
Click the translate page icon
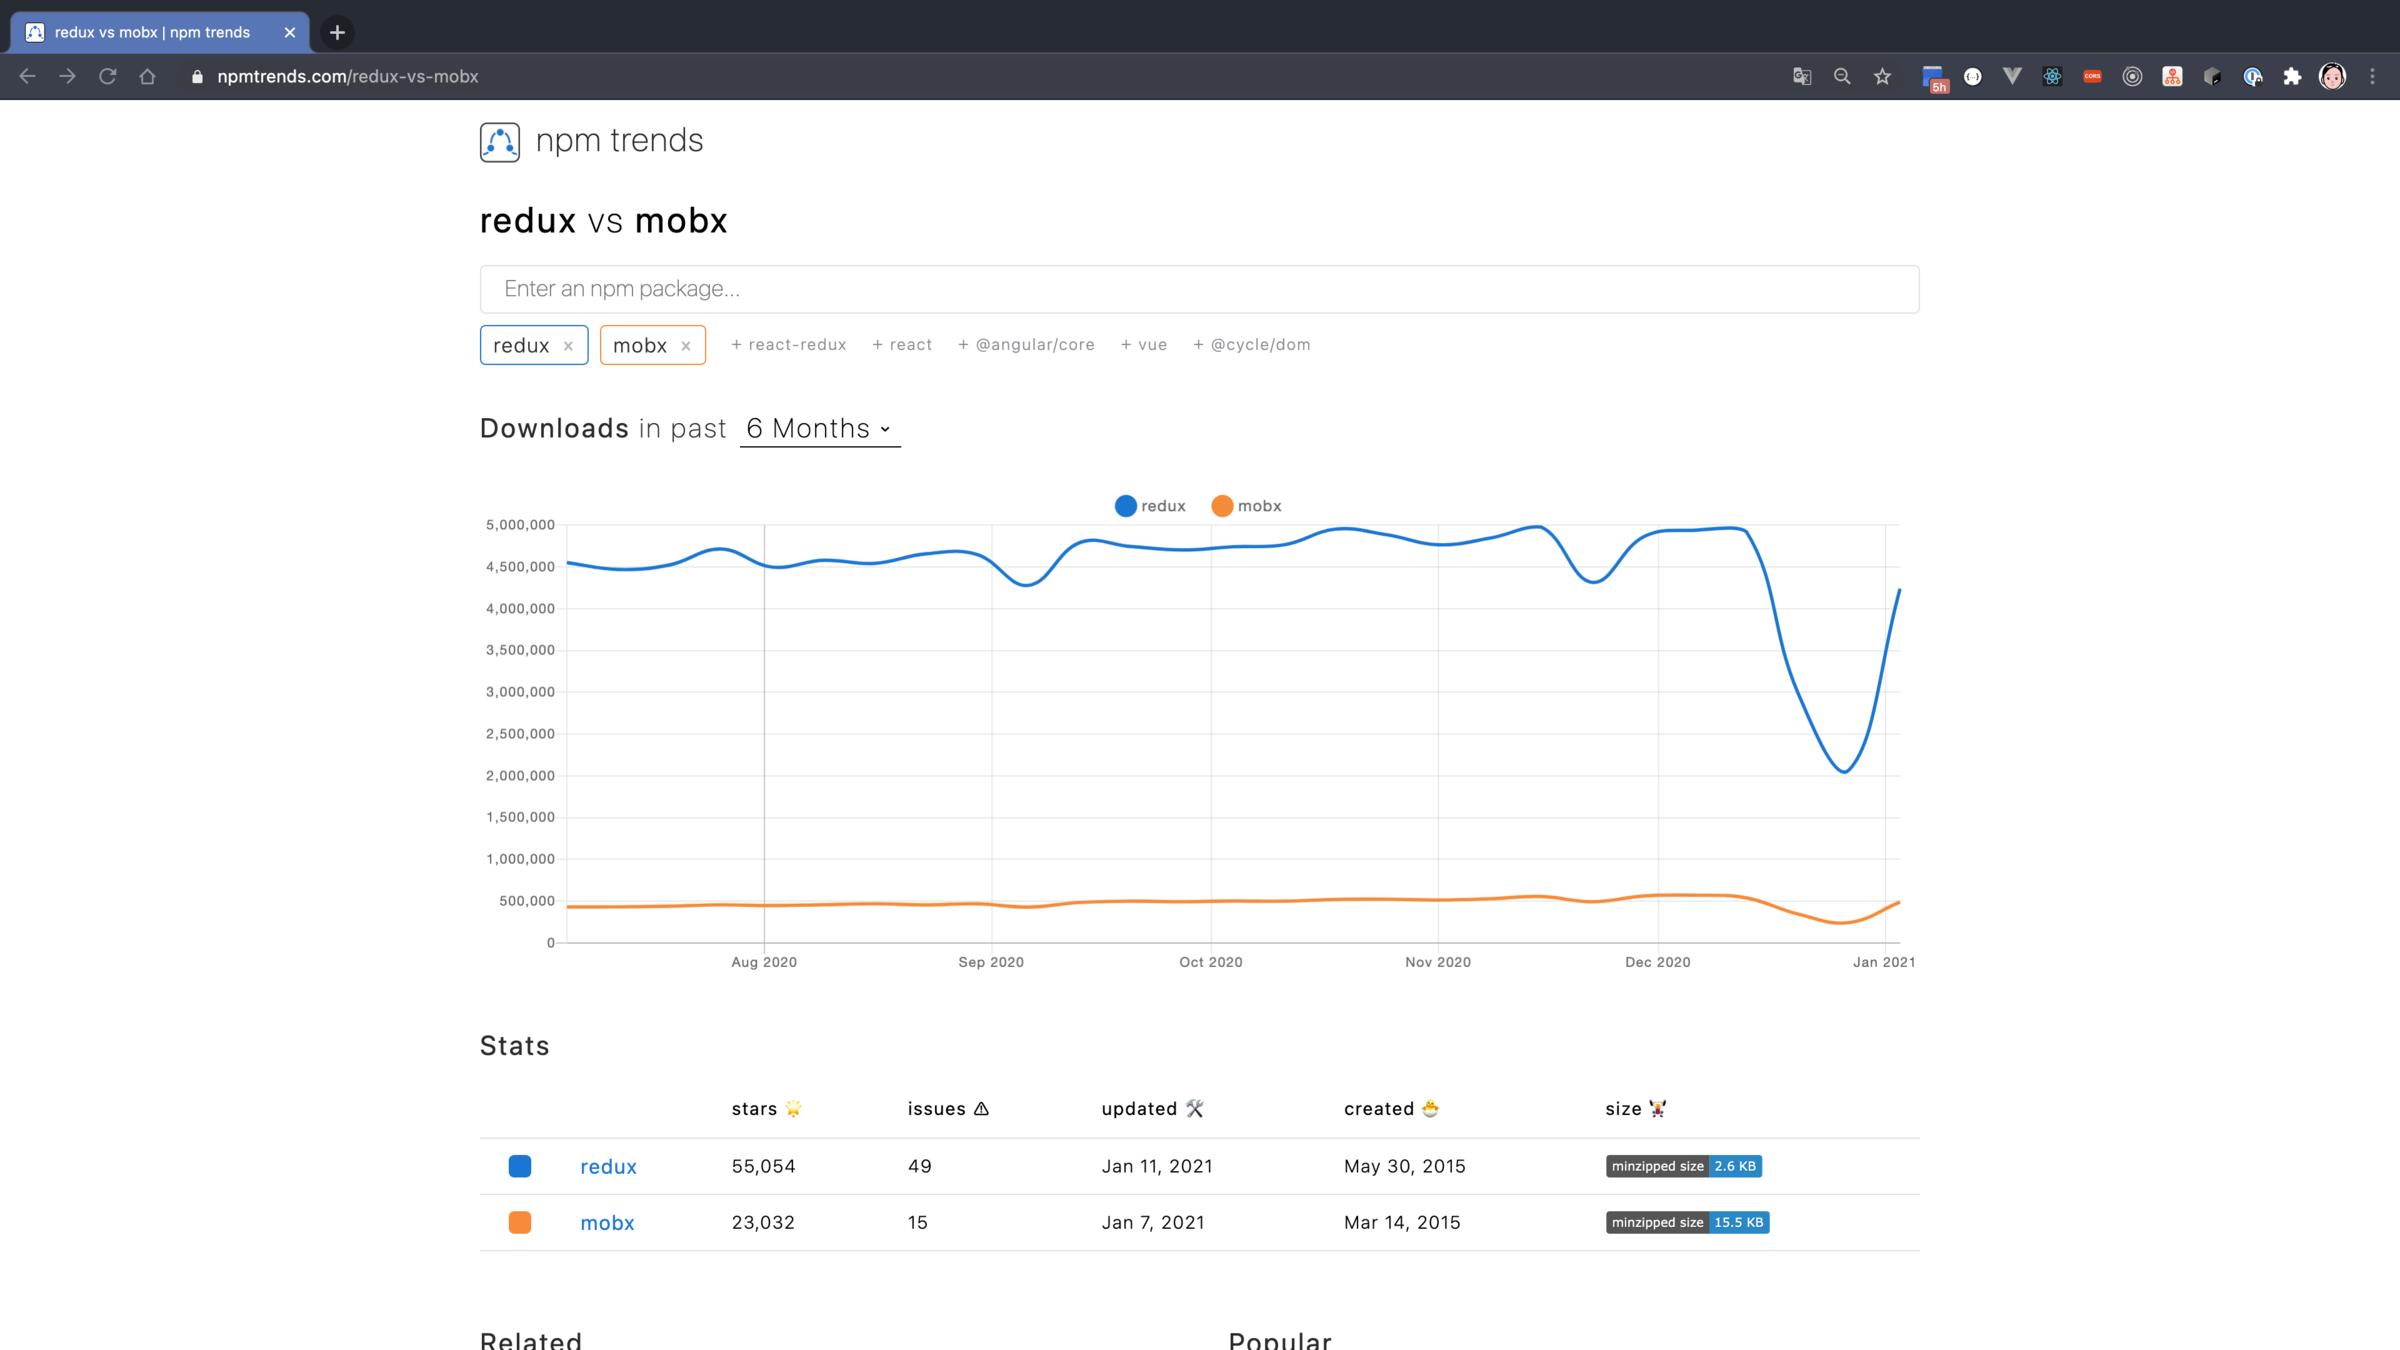[1802, 77]
